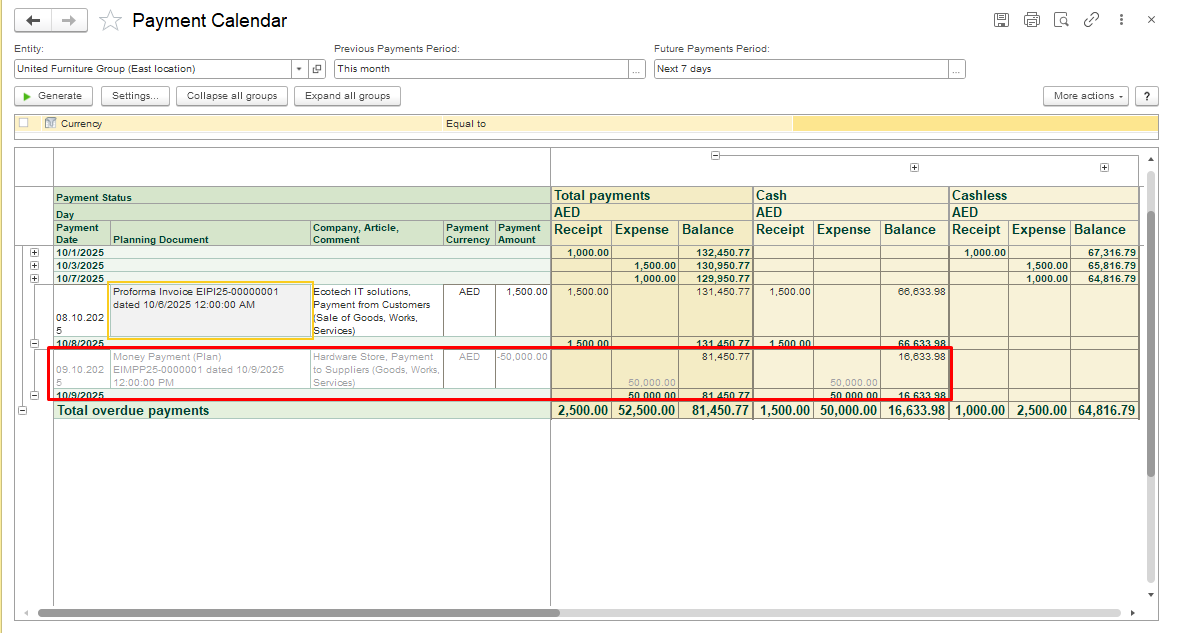Open the three-dot options menu
1178x633 pixels.
pos(1122,20)
